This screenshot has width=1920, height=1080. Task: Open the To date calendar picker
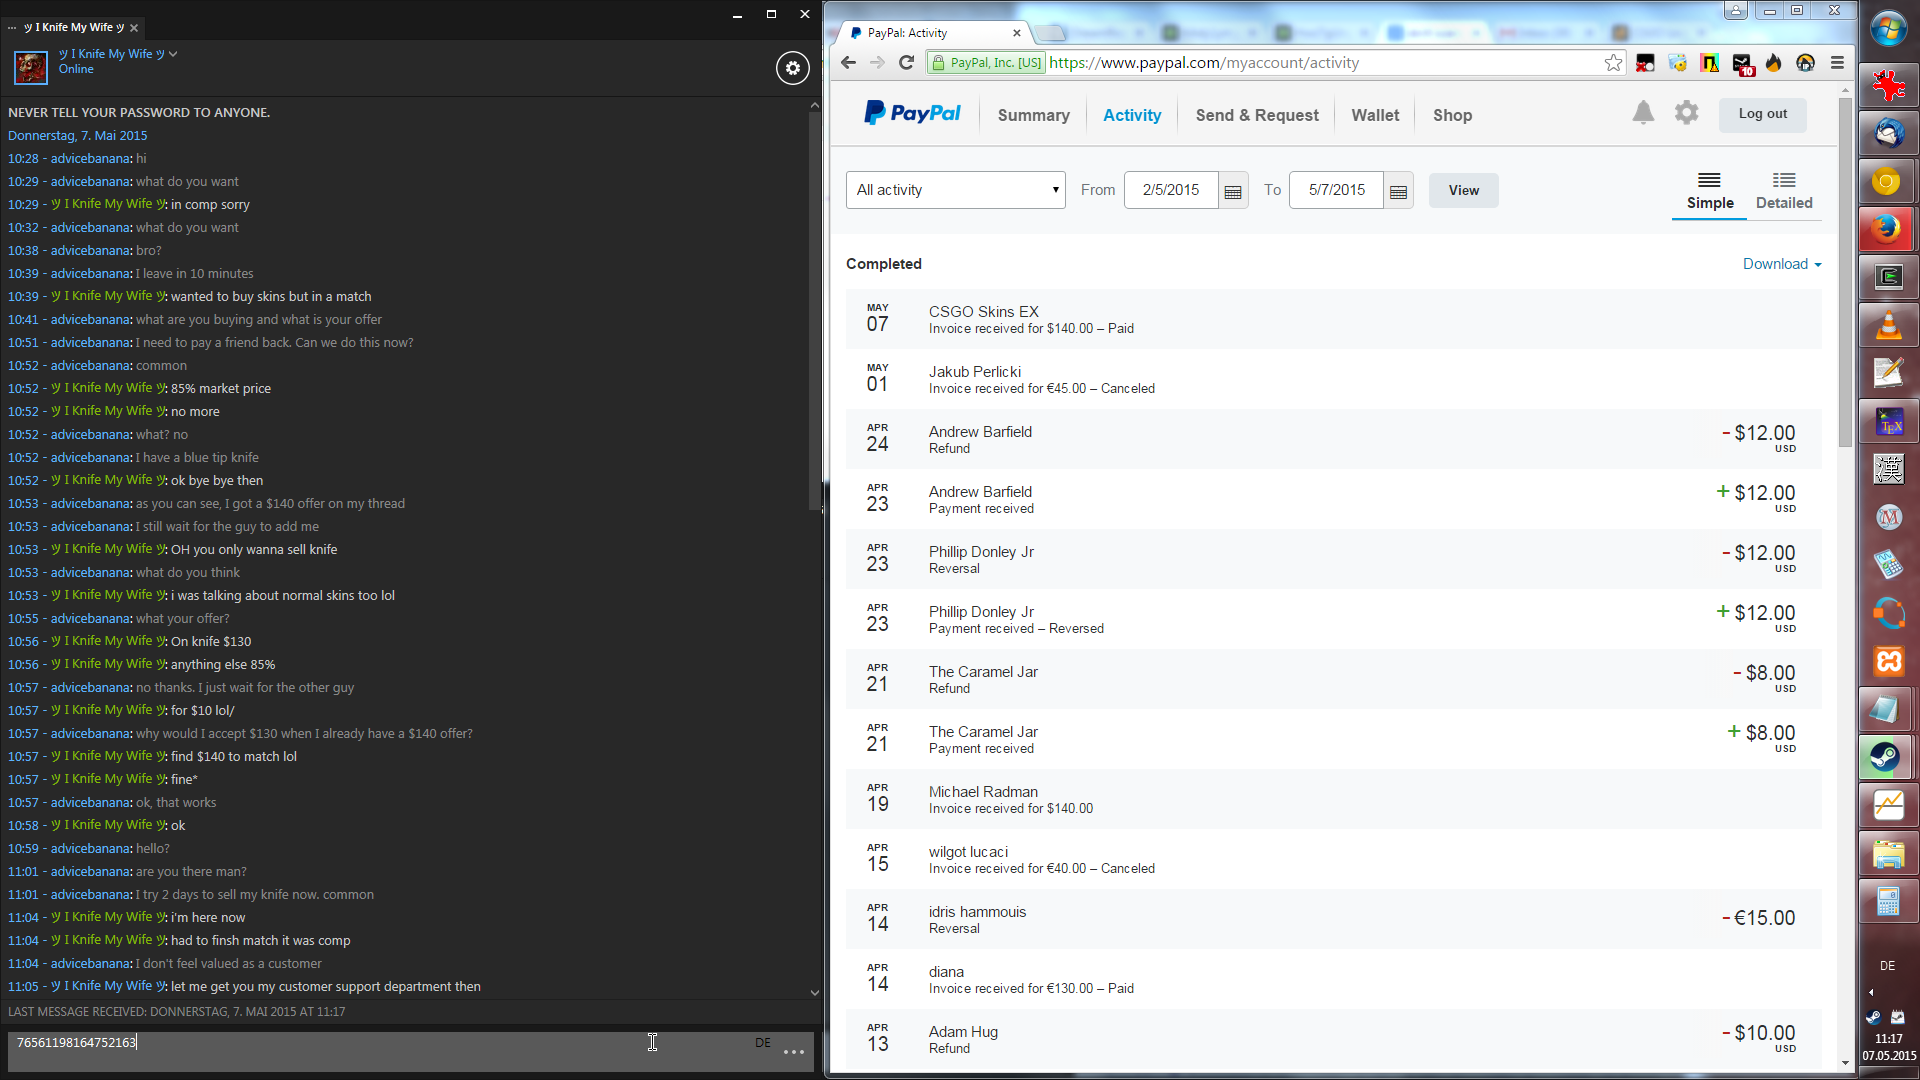1398,191
